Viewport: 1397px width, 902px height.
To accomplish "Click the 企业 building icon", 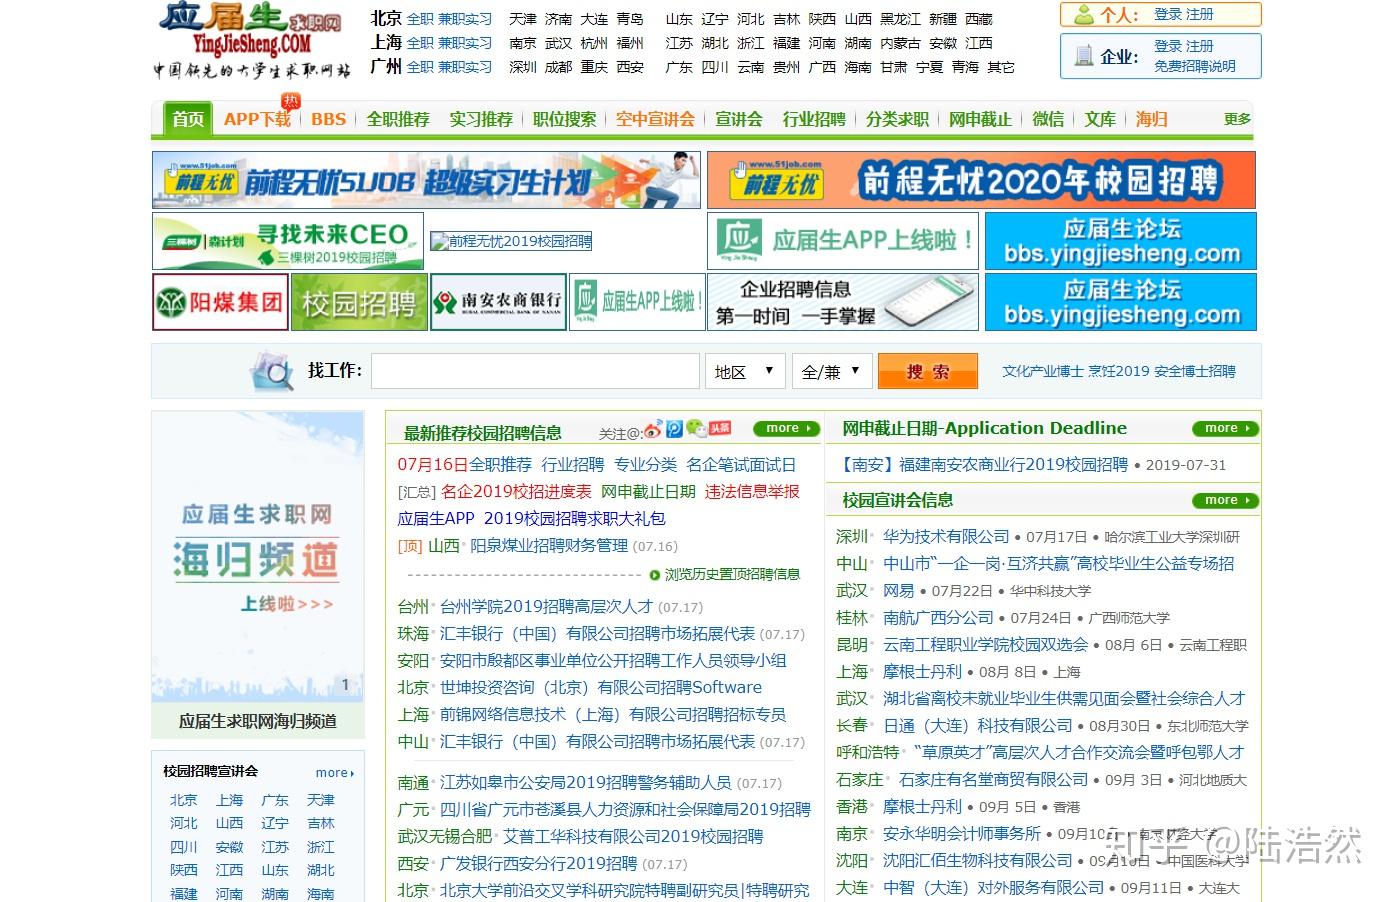I will [1084, 56].
